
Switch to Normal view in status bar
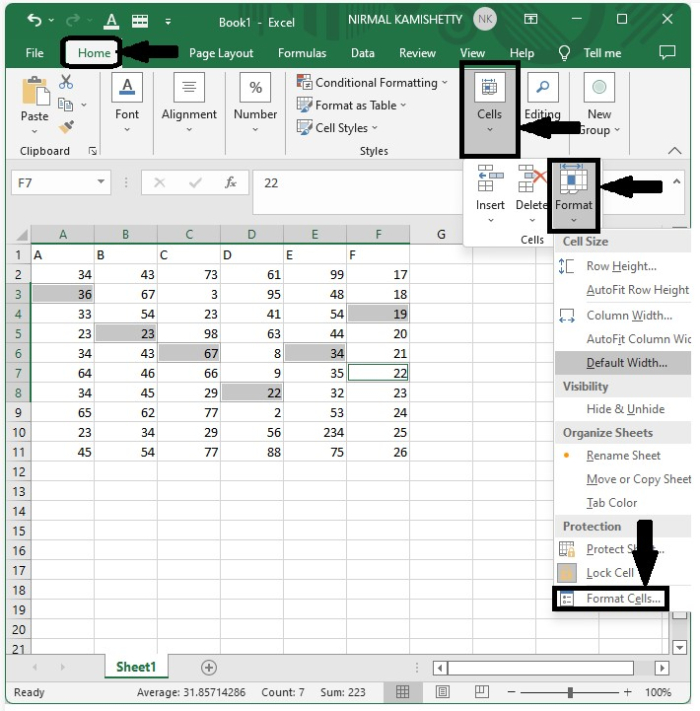(403, 692)
